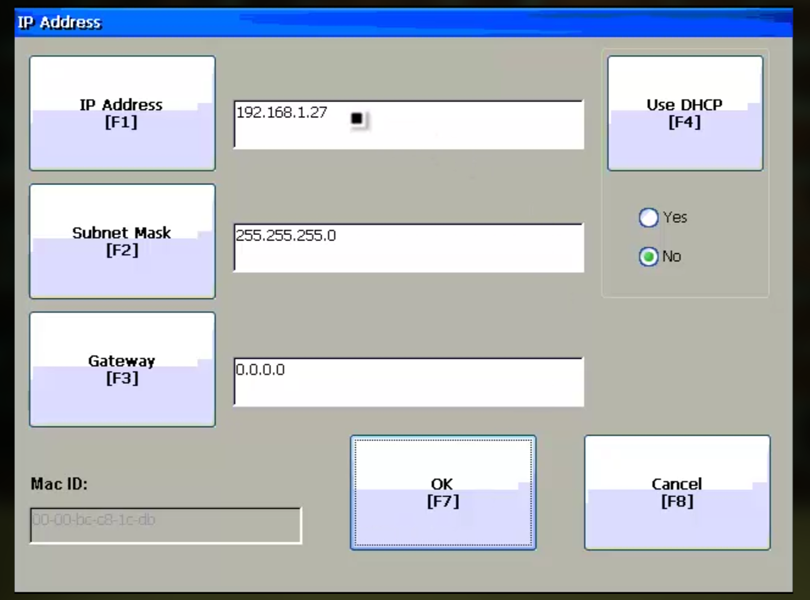The height and width of the screenshot is (600, 810).
Task: Click the IP Address dialog title text
Action: [59, 23]
